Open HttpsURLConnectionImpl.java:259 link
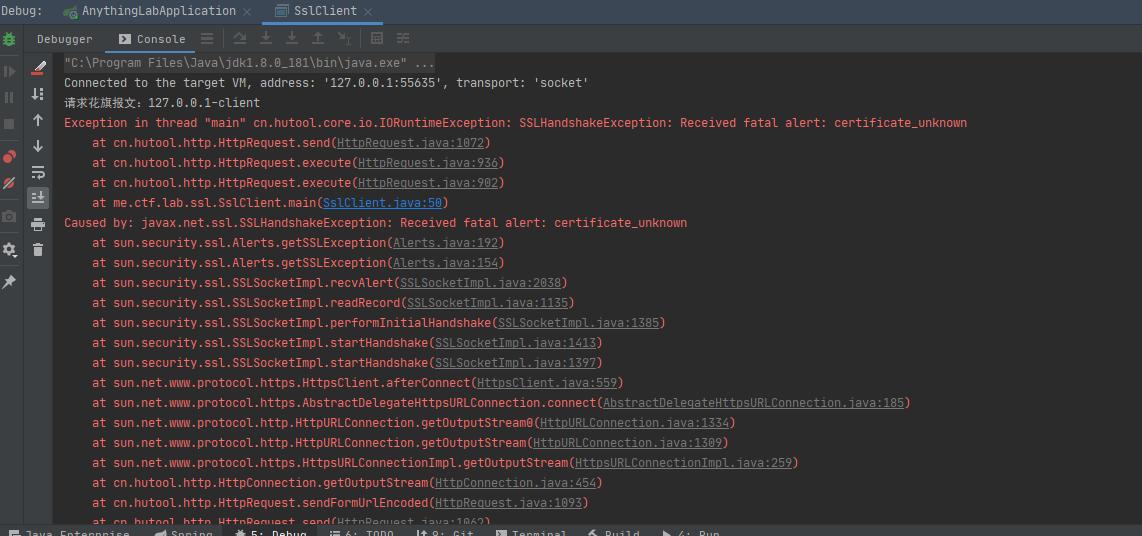 [x=683, y=462]
